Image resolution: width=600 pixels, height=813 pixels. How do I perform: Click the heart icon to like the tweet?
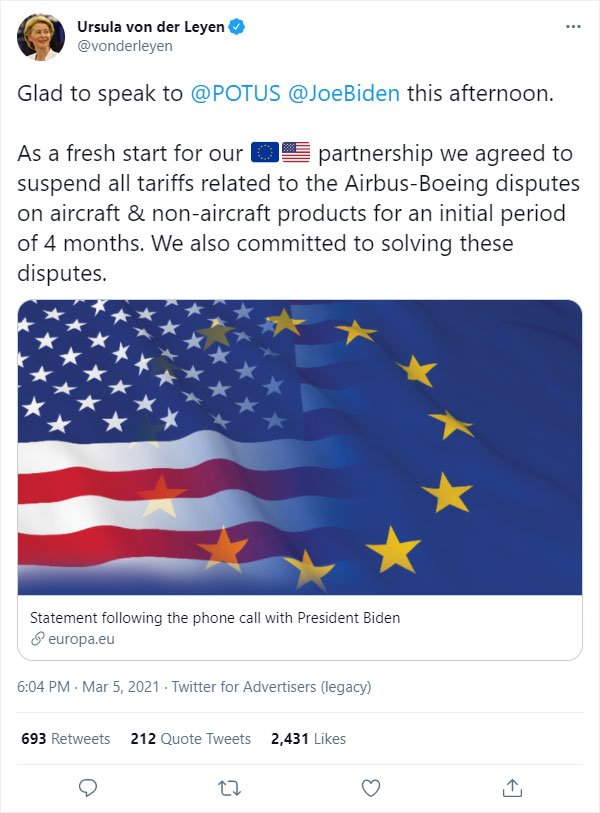click(370, 787)
